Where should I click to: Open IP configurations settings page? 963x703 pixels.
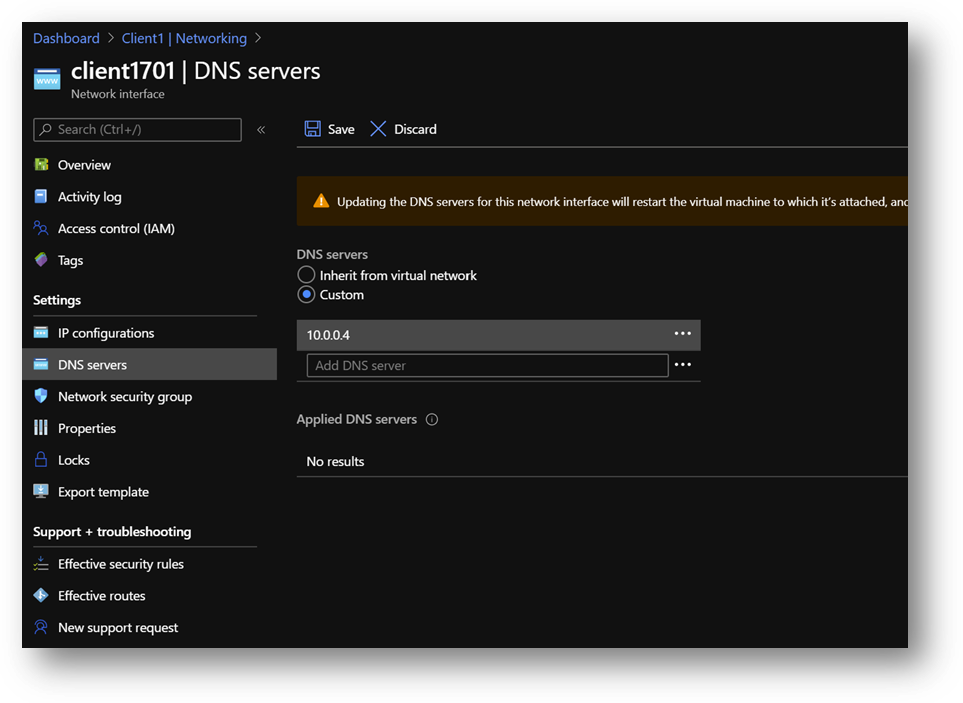point(106,333)
